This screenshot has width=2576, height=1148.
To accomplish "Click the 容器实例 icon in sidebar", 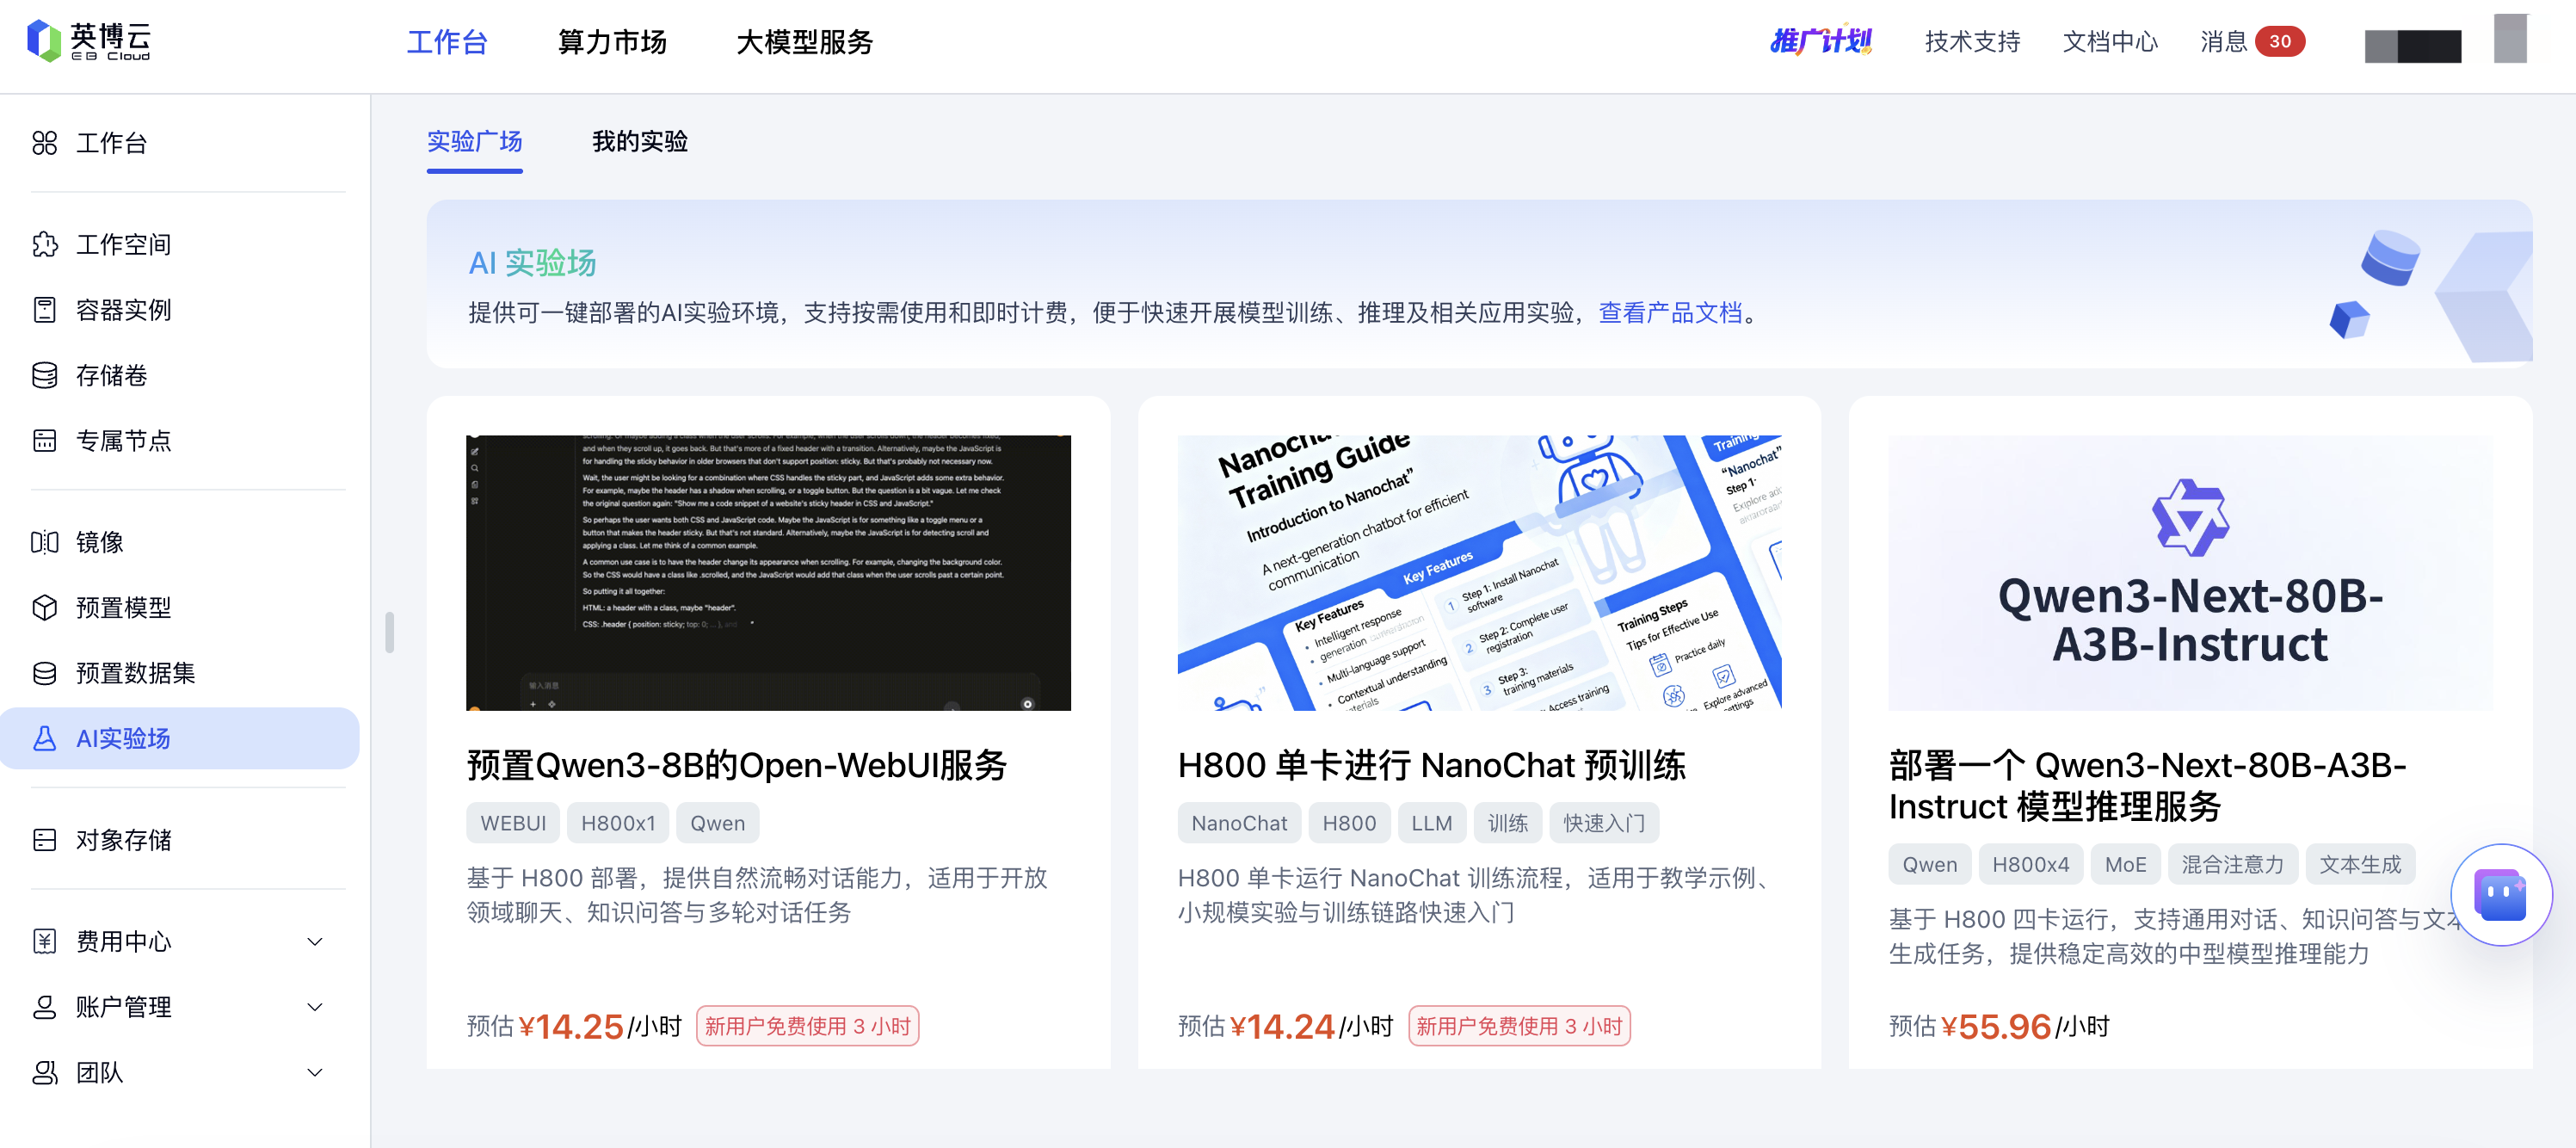I will pos(44,310).
